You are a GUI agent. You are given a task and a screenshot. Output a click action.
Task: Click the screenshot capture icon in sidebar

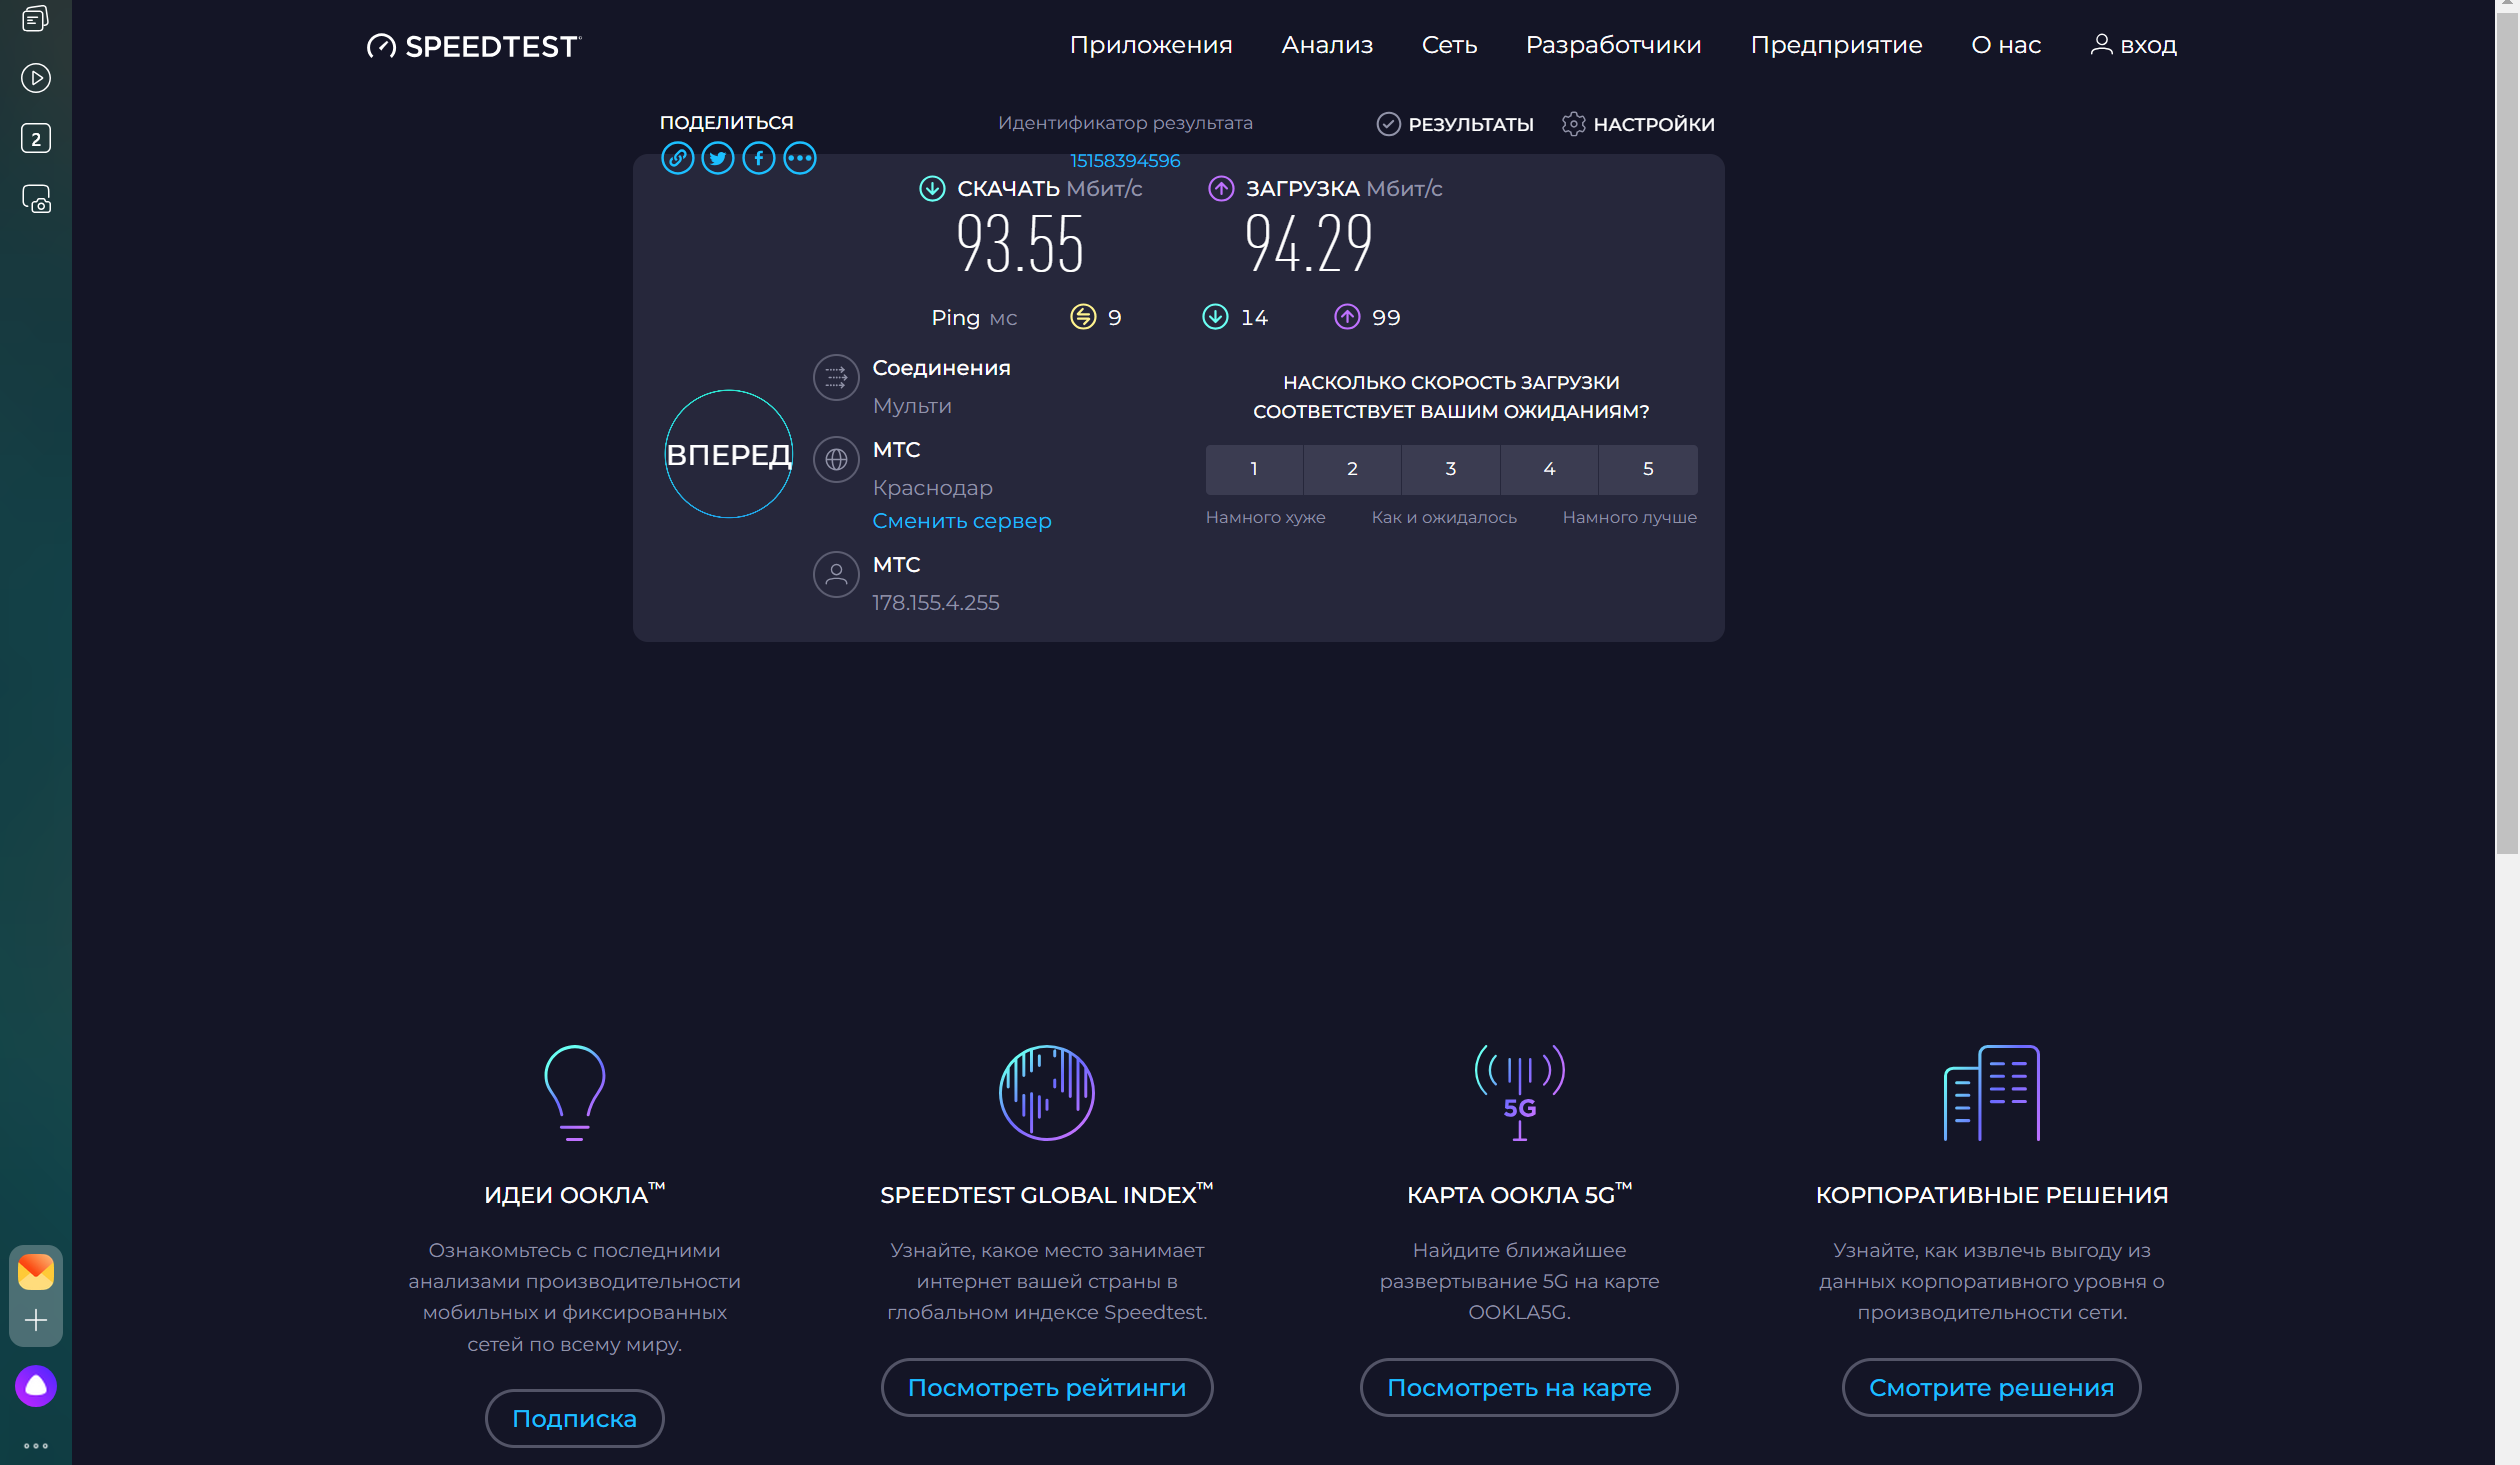[36, 199]
